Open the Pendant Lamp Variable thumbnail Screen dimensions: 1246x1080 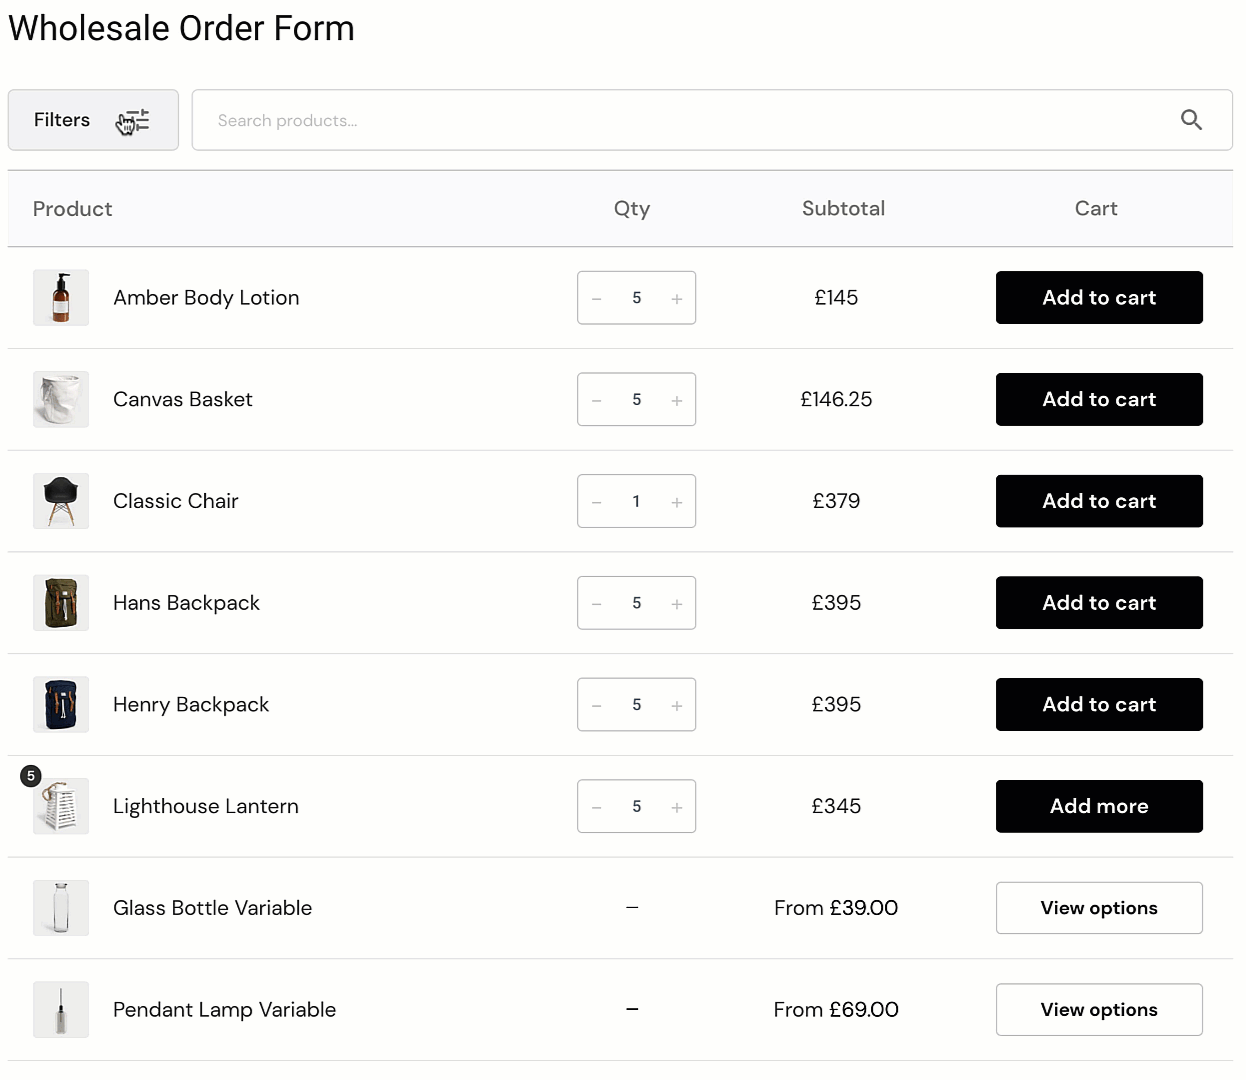point(61,1009)
